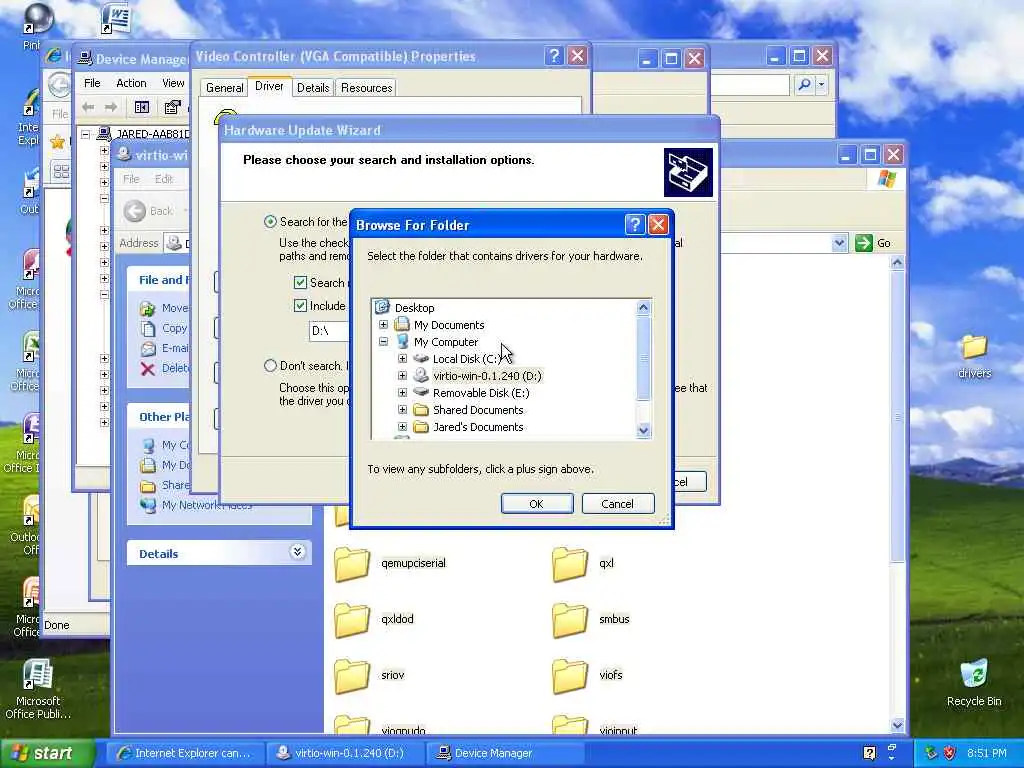Click the Explorer window scroll down arrow
Viewport: 1024px width, 768px height.
tap(897, 724)
